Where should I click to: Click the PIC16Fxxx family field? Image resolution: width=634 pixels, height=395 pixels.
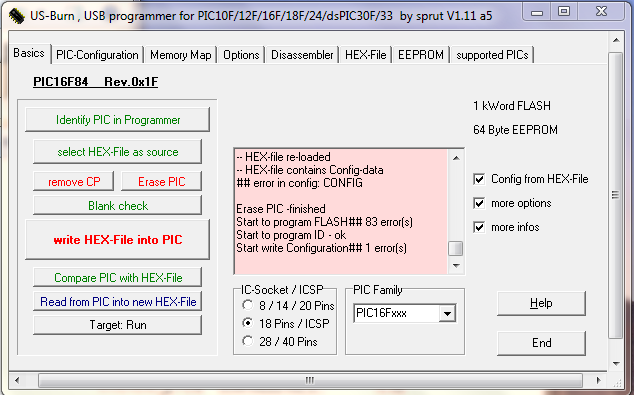coord(397,313)
